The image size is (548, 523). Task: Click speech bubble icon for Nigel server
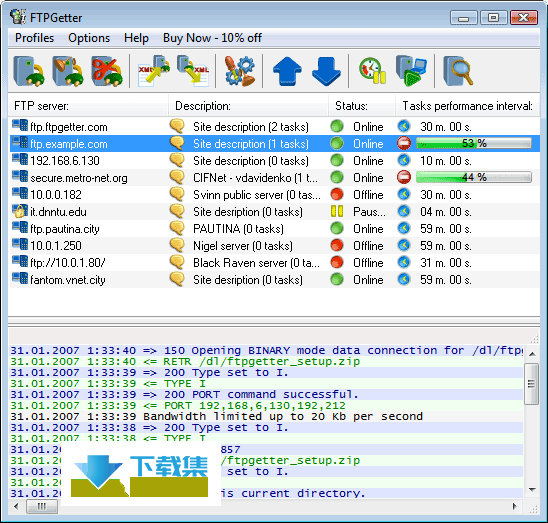point(177,245)
